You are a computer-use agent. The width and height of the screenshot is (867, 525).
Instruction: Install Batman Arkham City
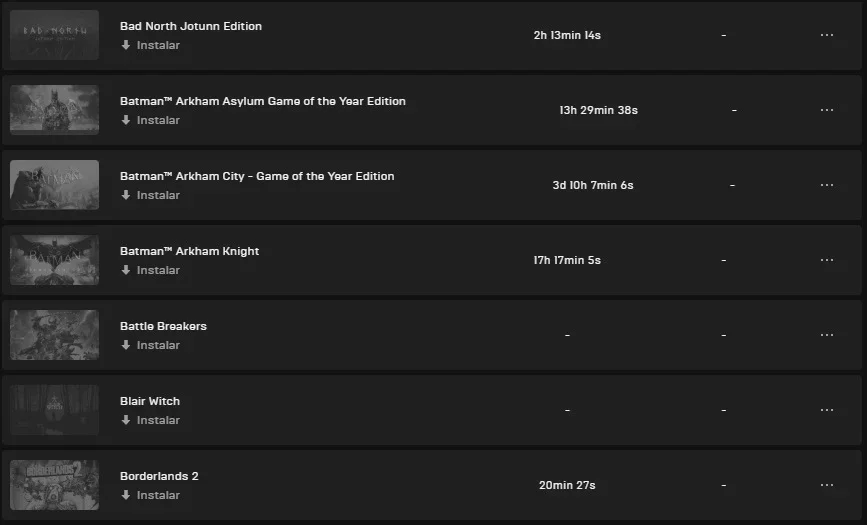point(150,195)
